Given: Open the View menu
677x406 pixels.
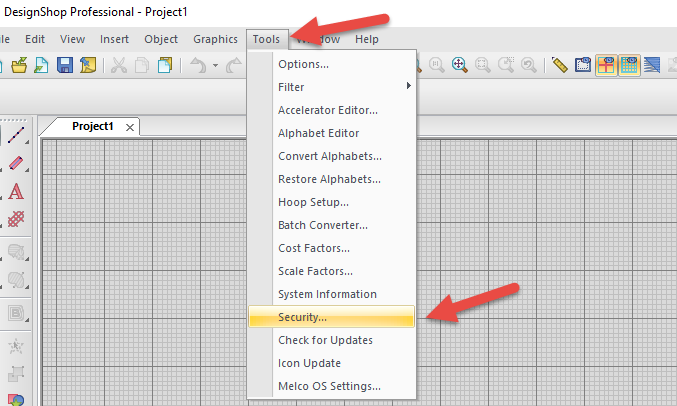Looking at the screenshot, I should 72,39.
